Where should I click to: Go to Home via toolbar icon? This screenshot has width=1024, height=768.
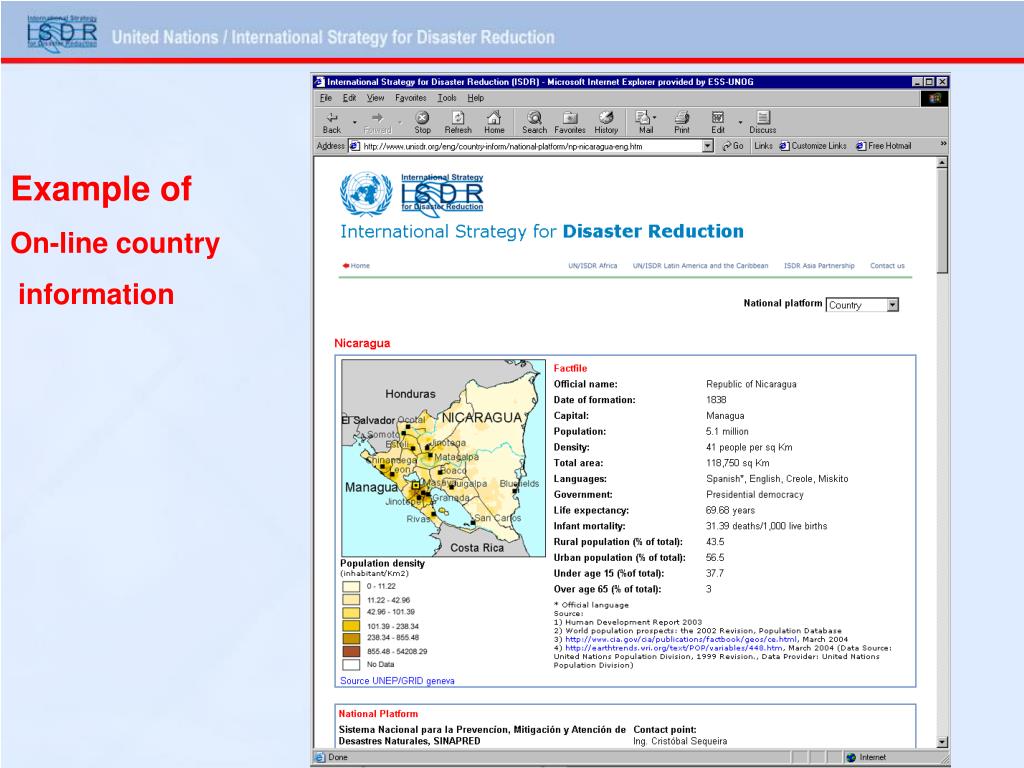[x=494, y=122]
